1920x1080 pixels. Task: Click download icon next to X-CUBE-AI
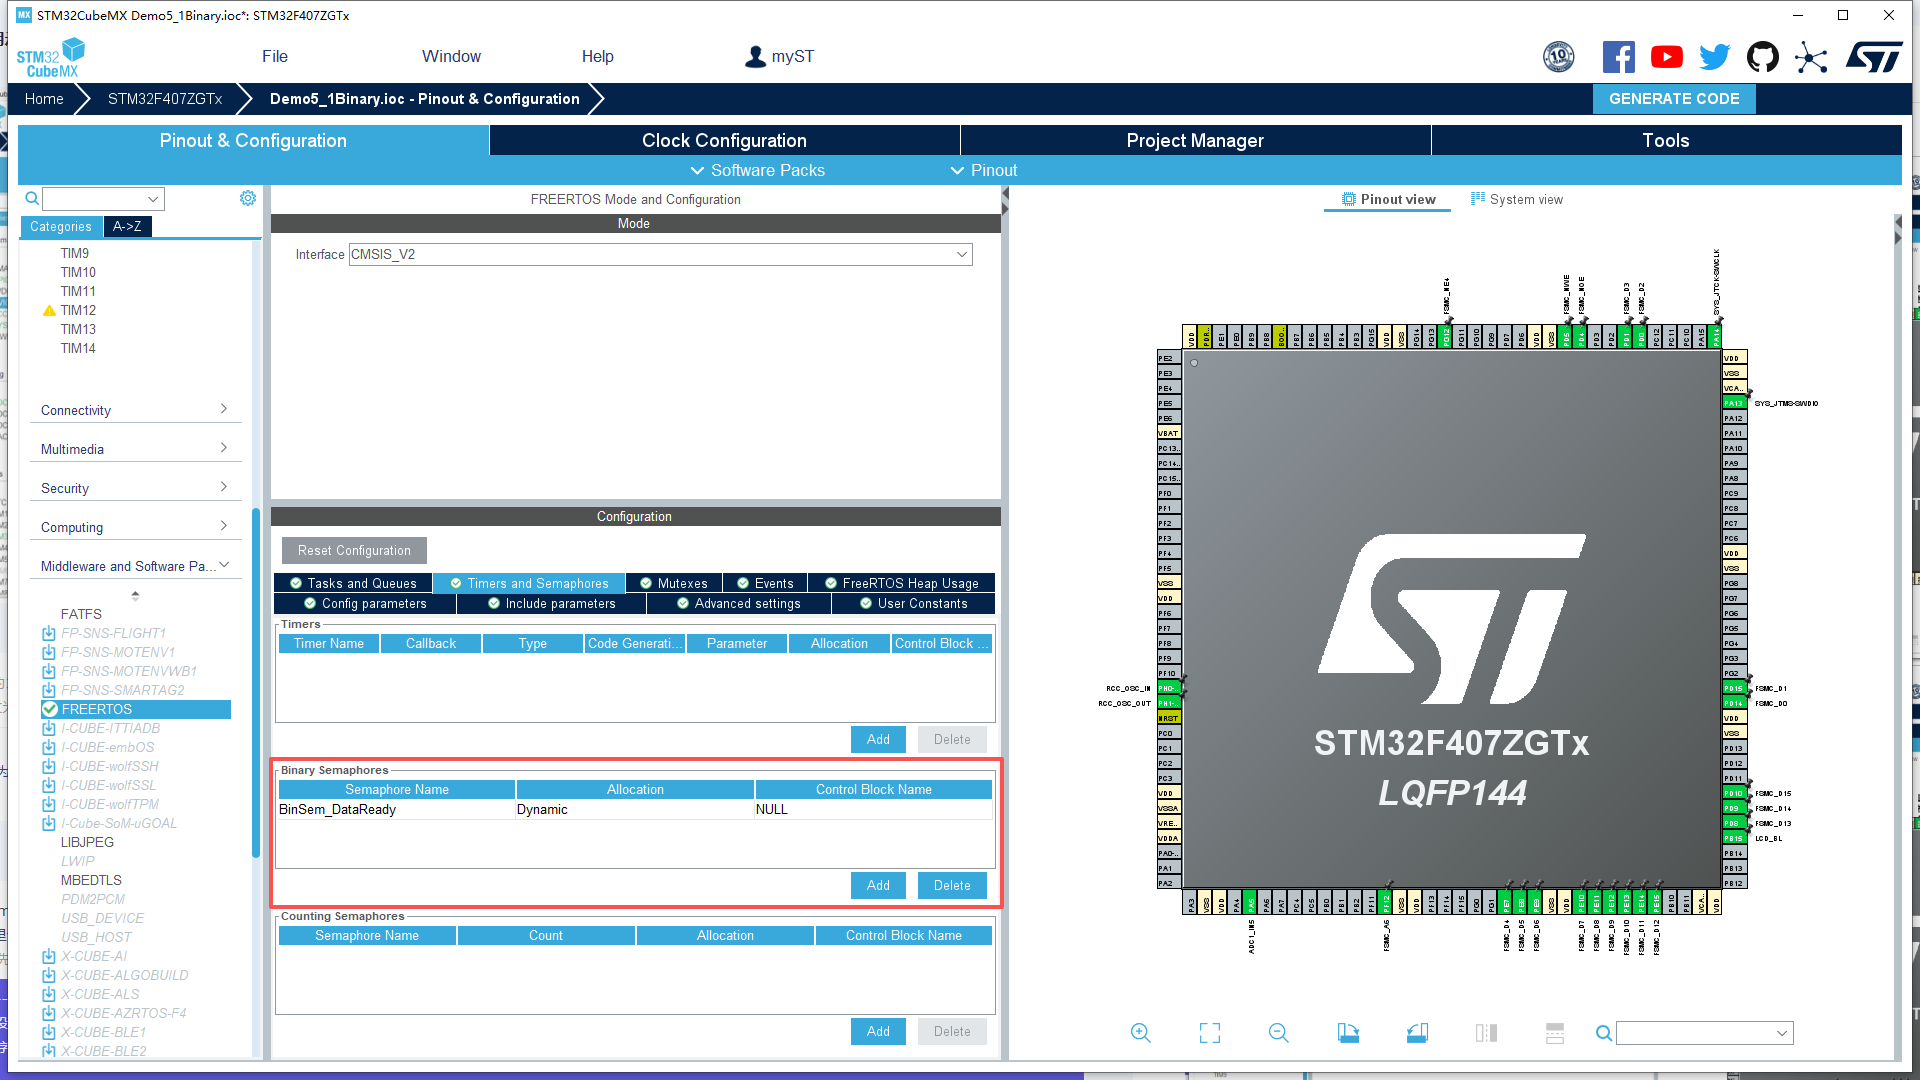(48, 956)
